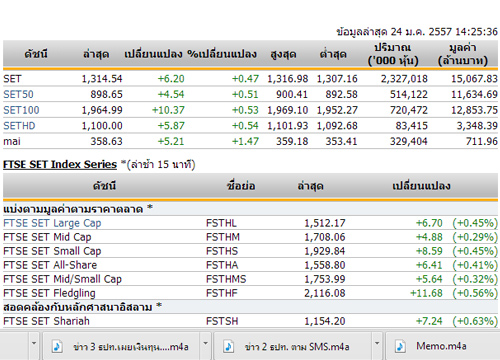Select the FSTSH abbreviation
This screenshot has width=500, height=360.
(x=222, y=321)
